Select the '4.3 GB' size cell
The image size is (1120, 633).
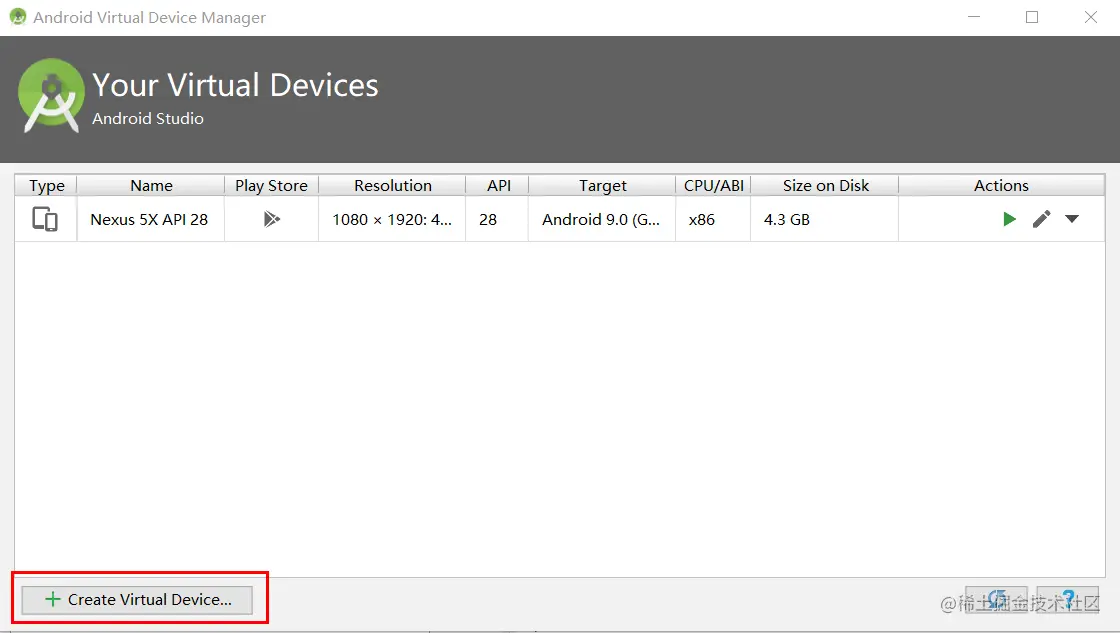825,219
